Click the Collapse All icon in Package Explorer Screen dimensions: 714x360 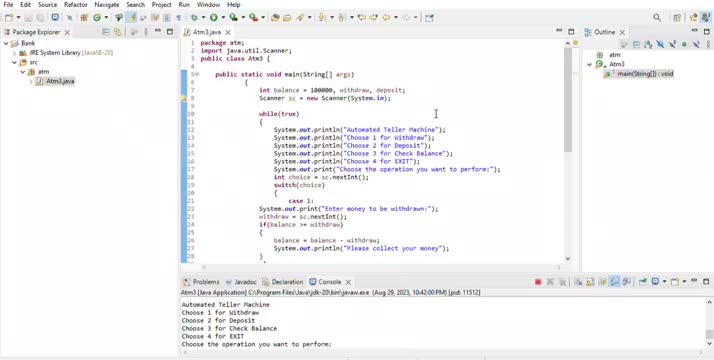pyautogui.click(x=106, y=32)
